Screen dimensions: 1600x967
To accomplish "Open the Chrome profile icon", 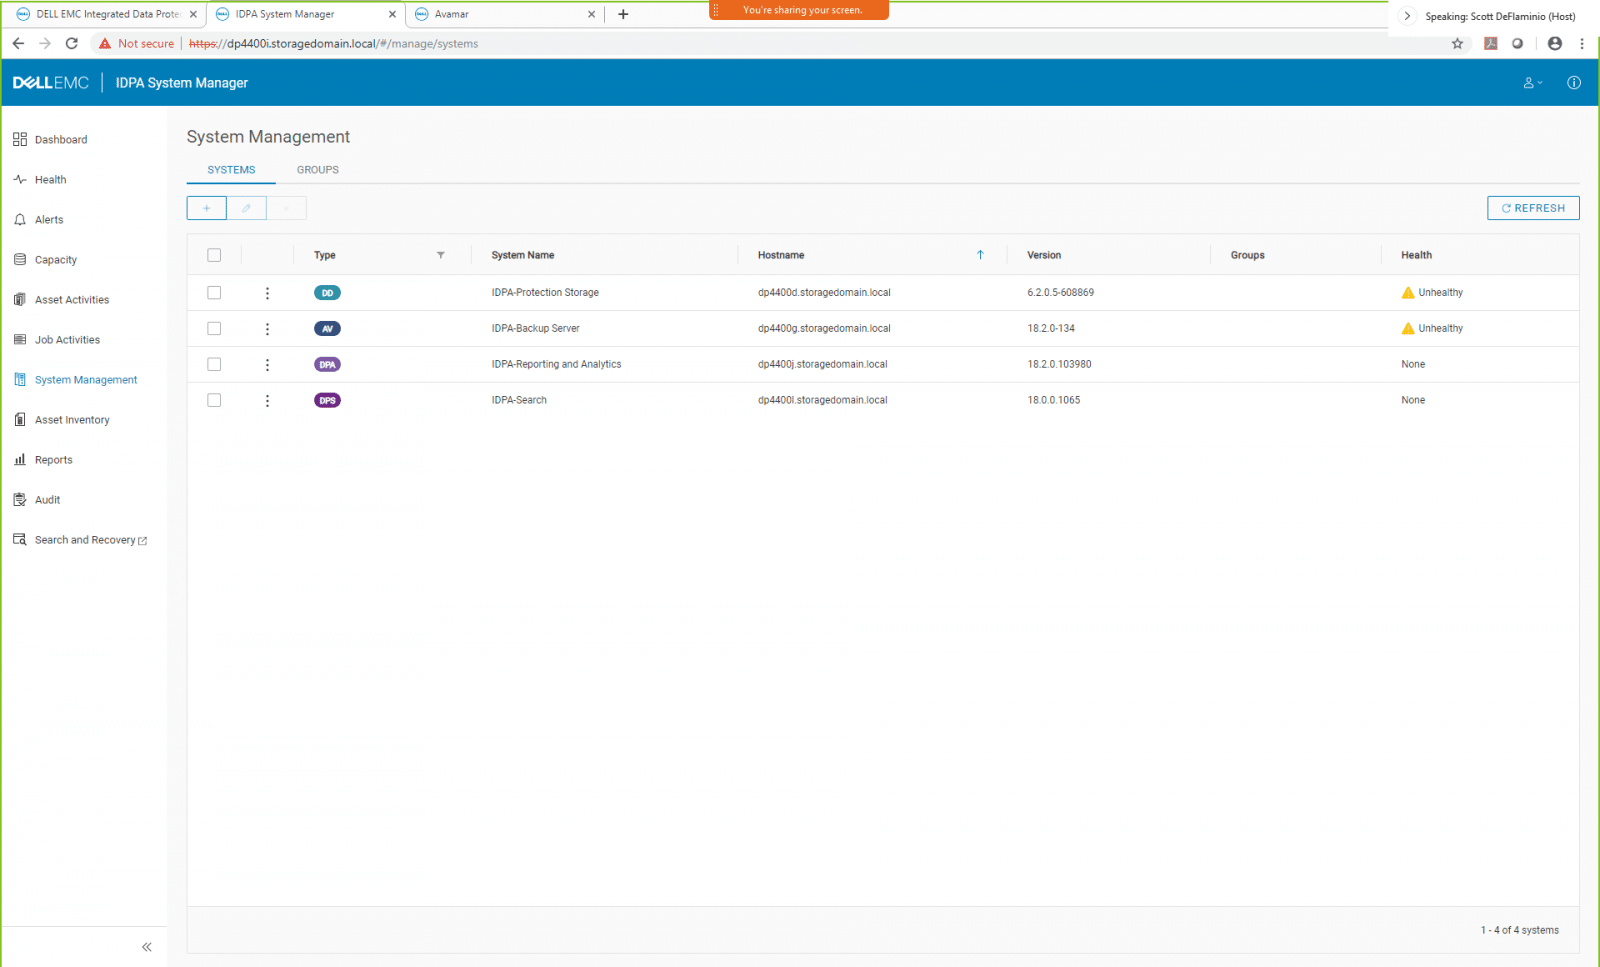I will point(1554,43).
